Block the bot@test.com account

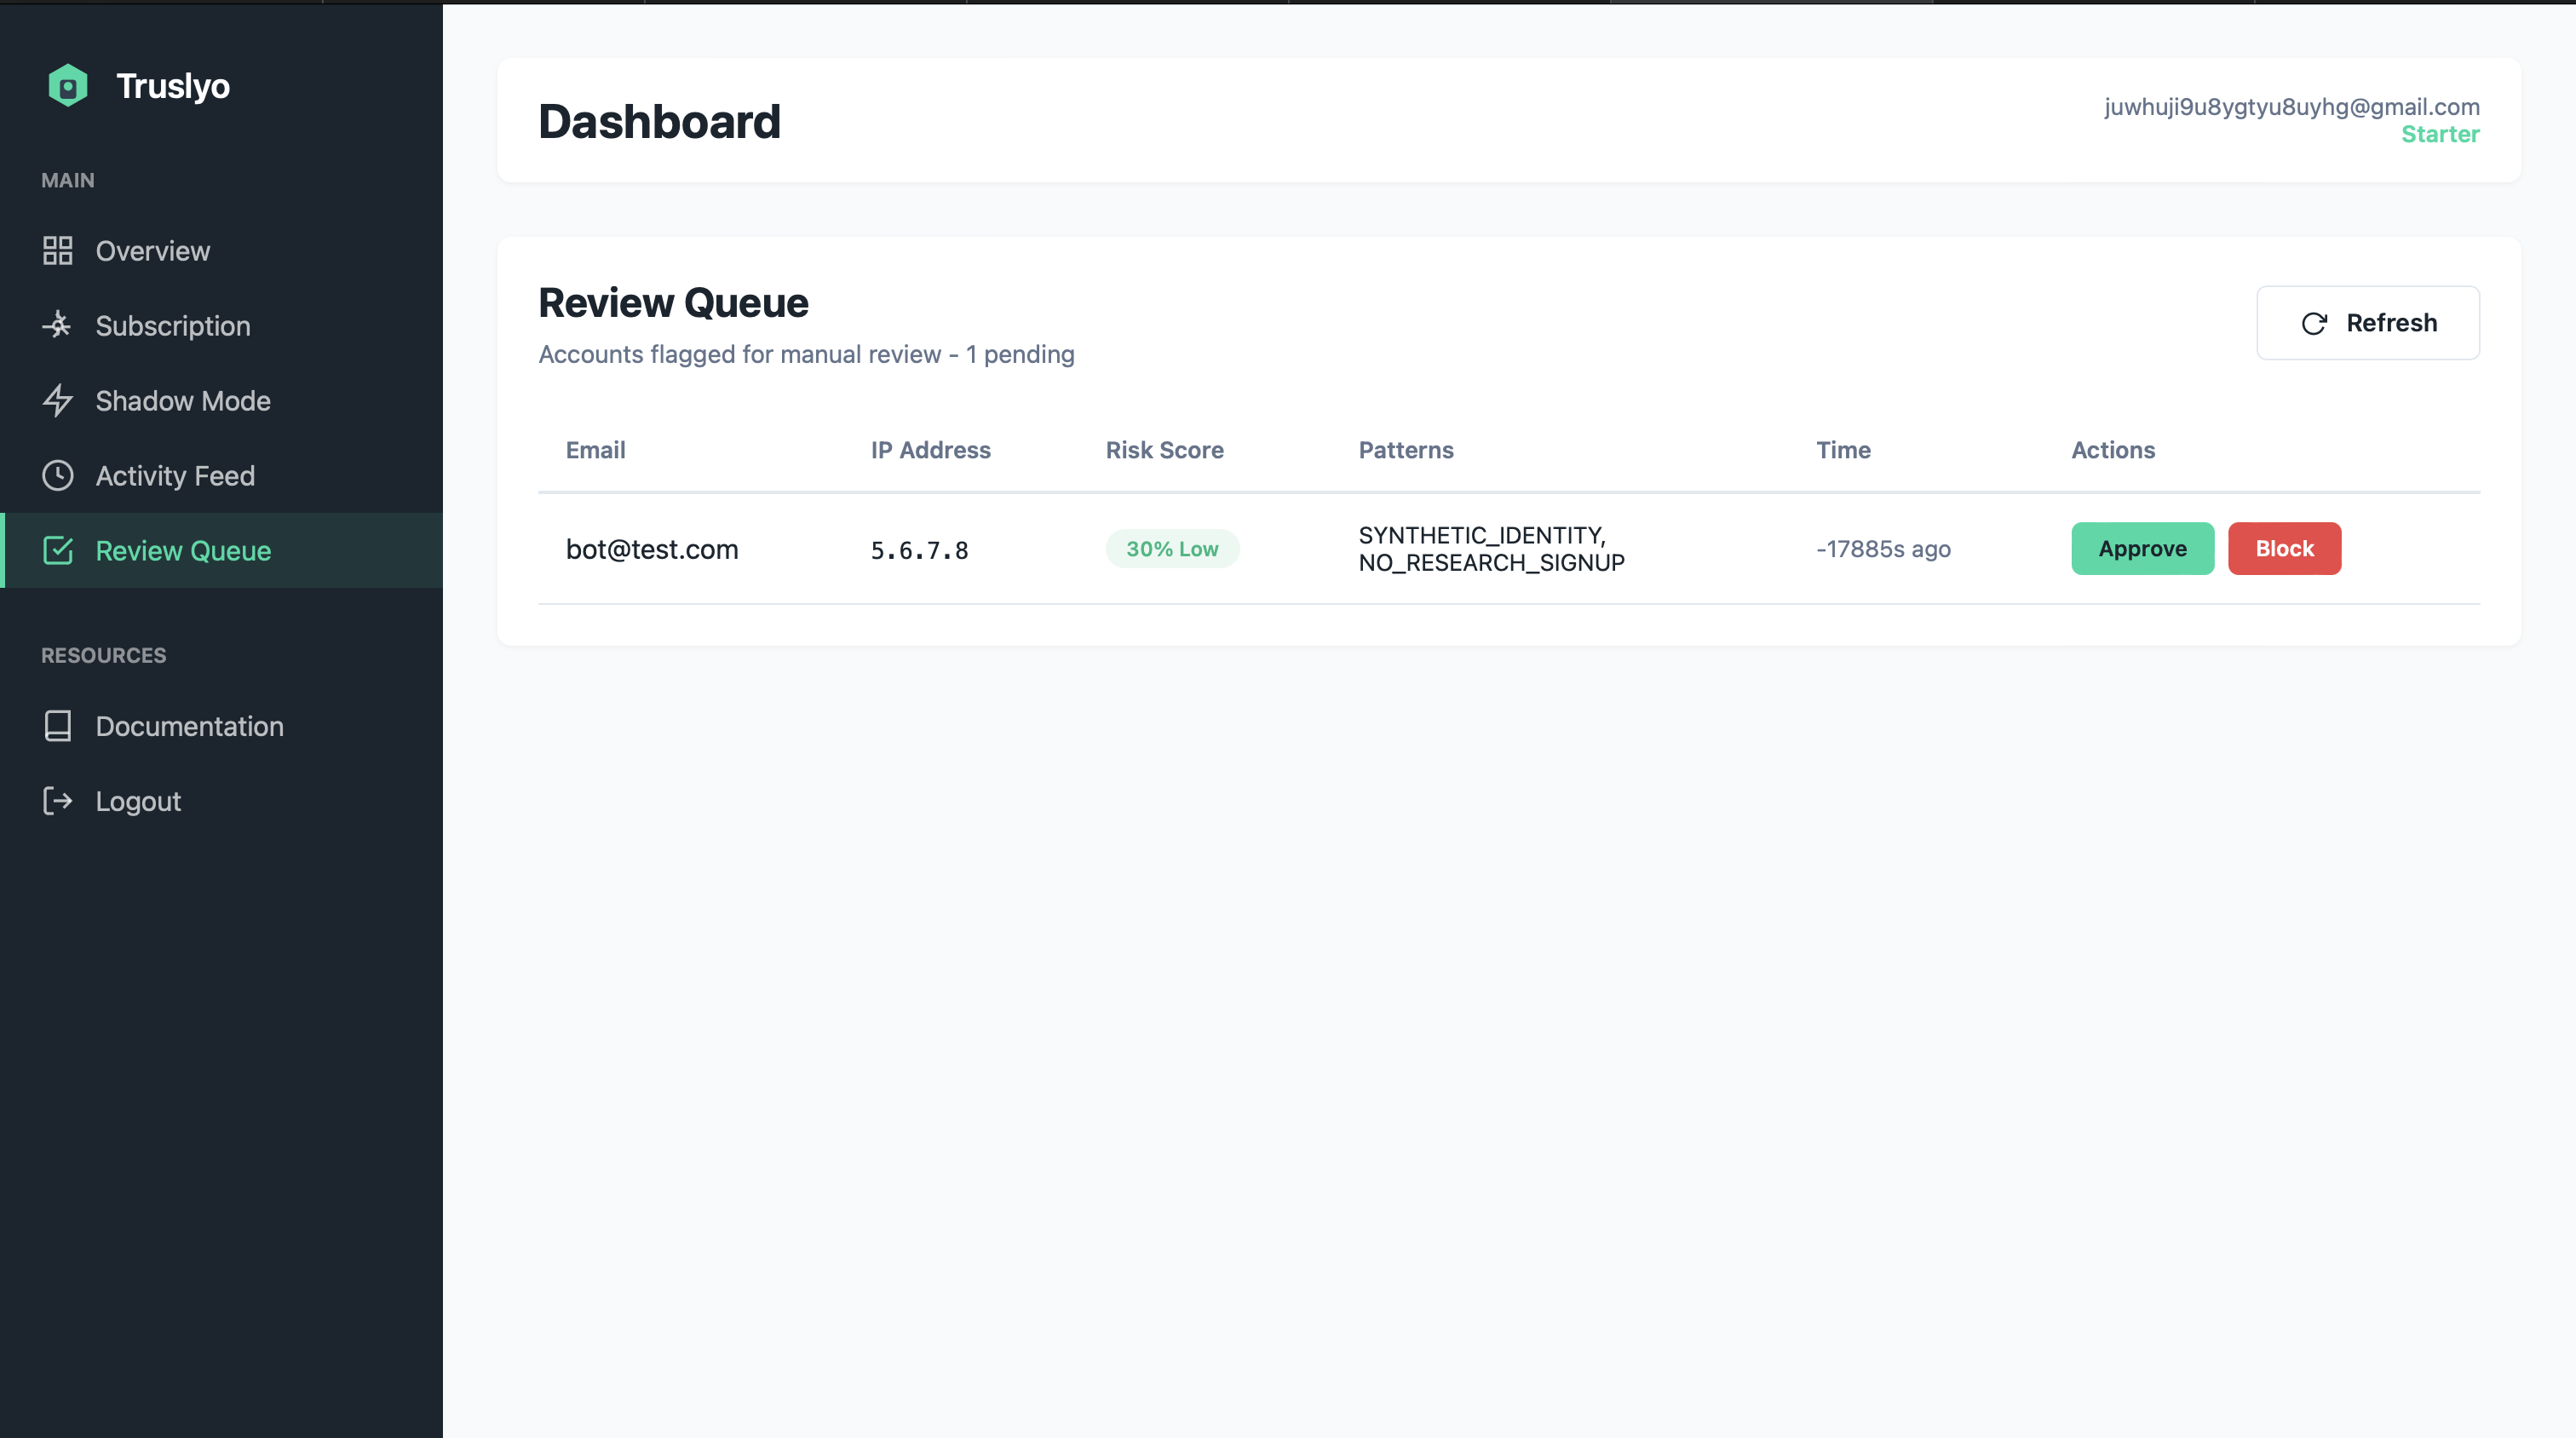2284,549
